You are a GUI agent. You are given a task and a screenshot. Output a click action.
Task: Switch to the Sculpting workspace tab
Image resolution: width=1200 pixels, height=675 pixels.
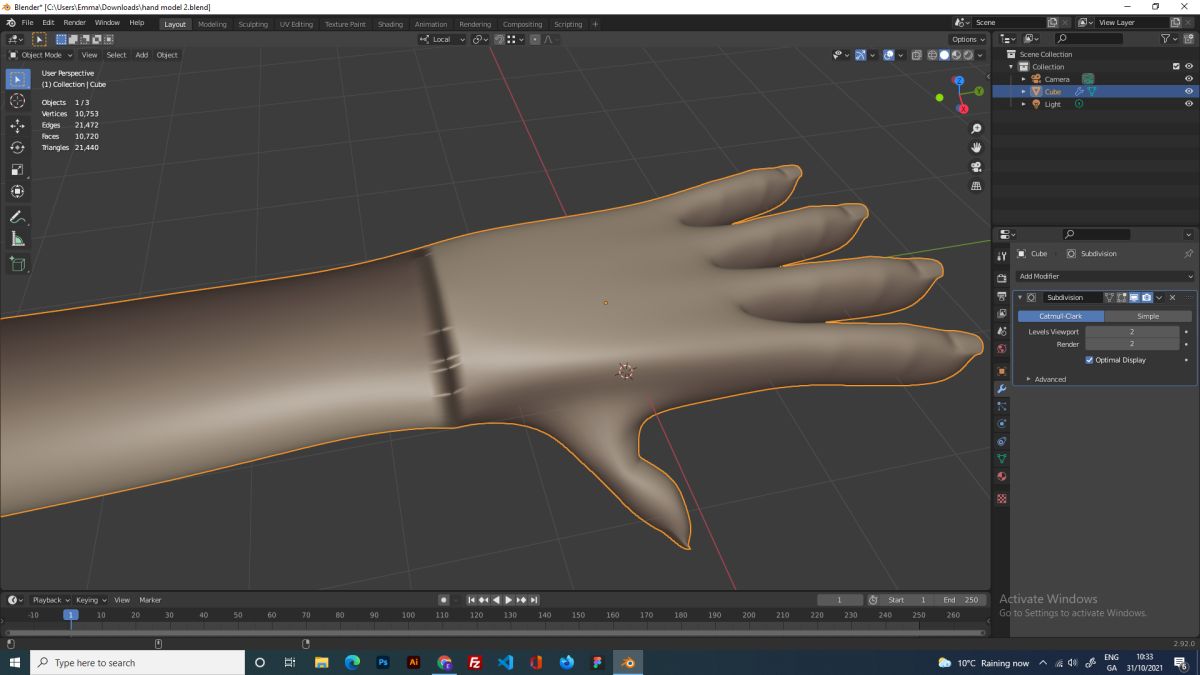click(x=253, y=24)
